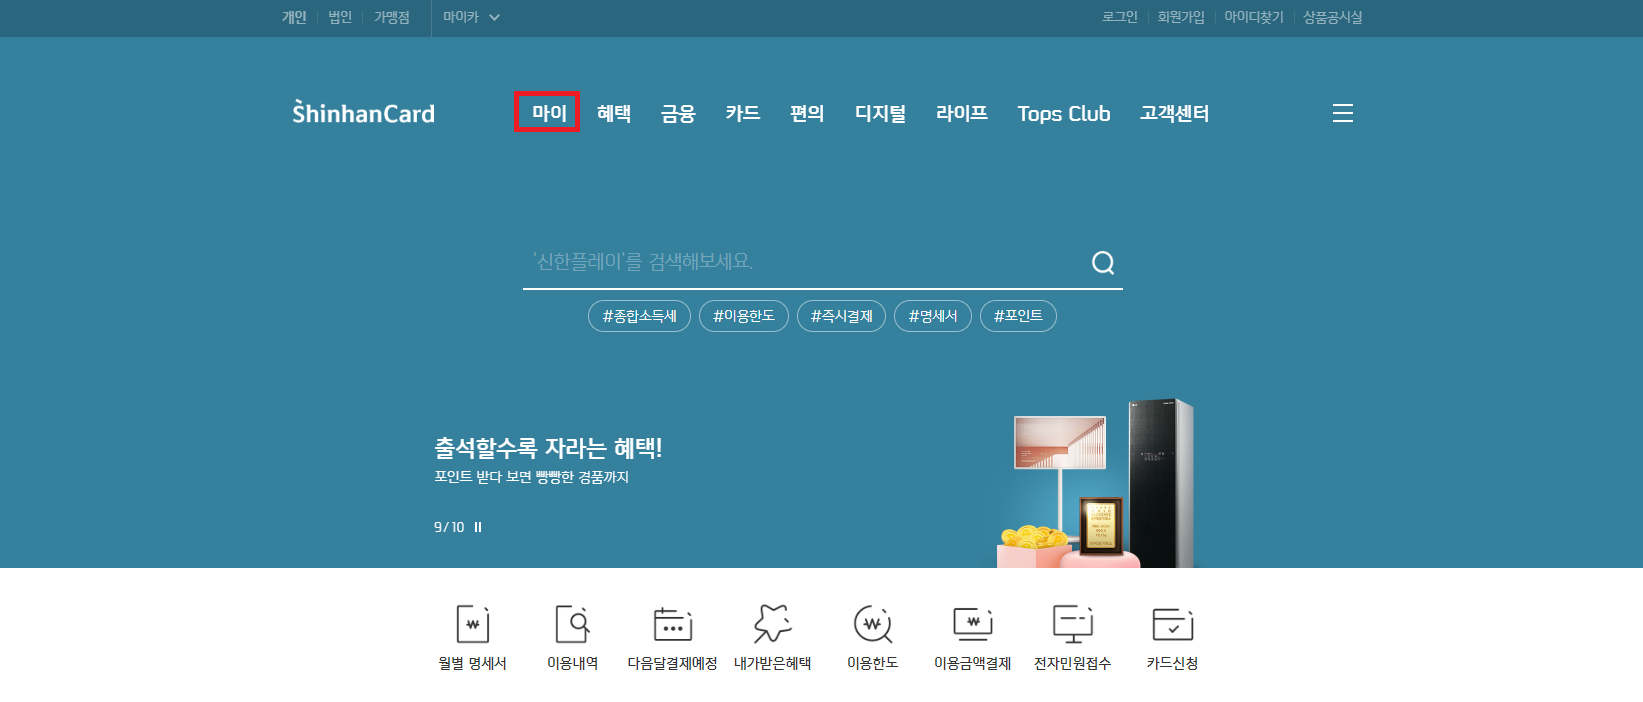The width and height of the screenshot is (1643, 702).
Task: Click the #이용한도 tag
Action: pyautogui.click(x=744, y=316)
